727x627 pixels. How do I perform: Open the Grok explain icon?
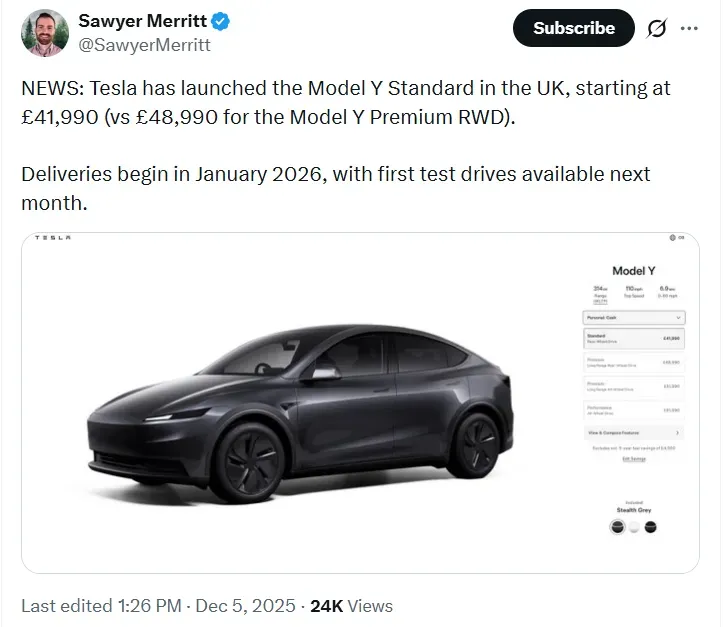[x=656, y=29]
